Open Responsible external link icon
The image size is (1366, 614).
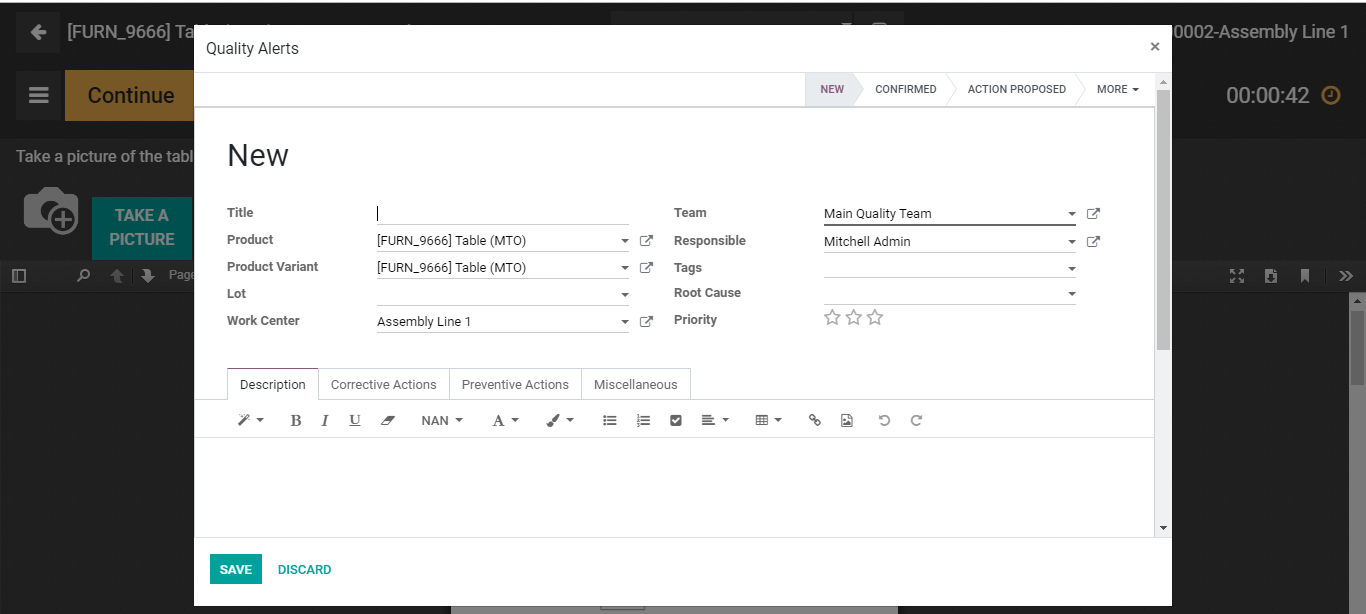[x=1093, y=242]
